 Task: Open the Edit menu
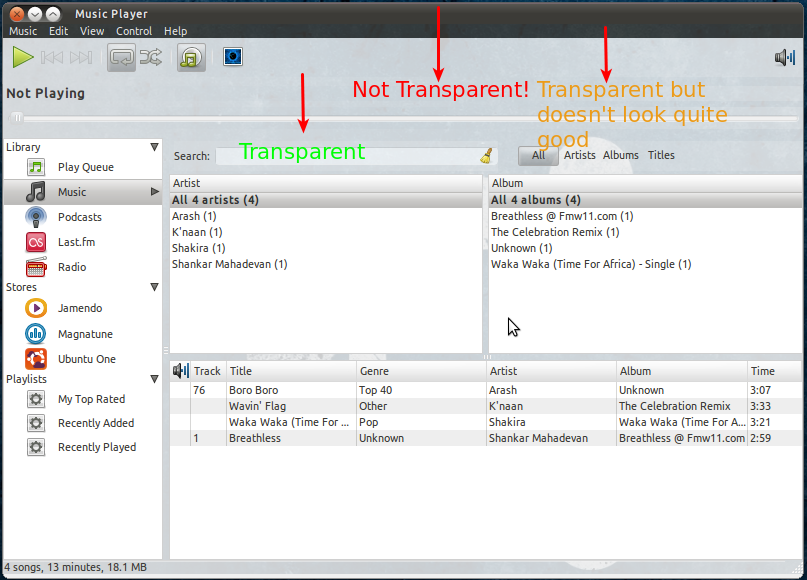[58, 31]
